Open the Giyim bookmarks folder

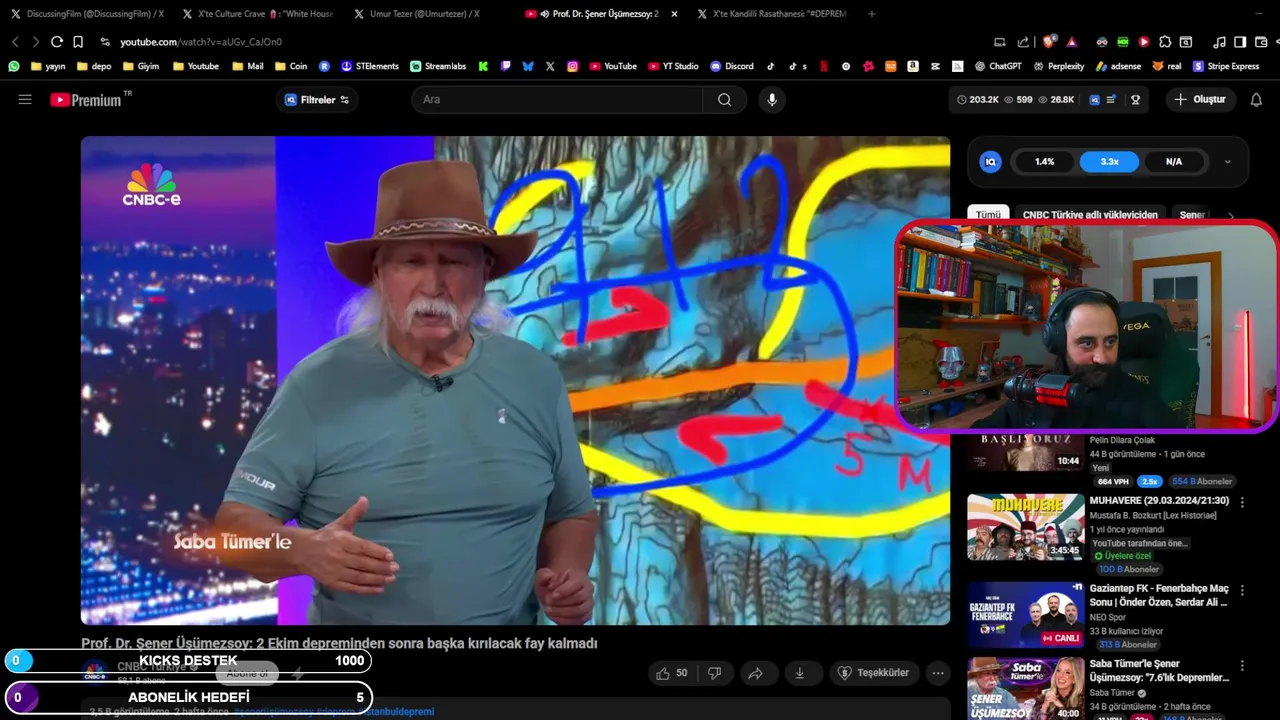coord(141,66)
